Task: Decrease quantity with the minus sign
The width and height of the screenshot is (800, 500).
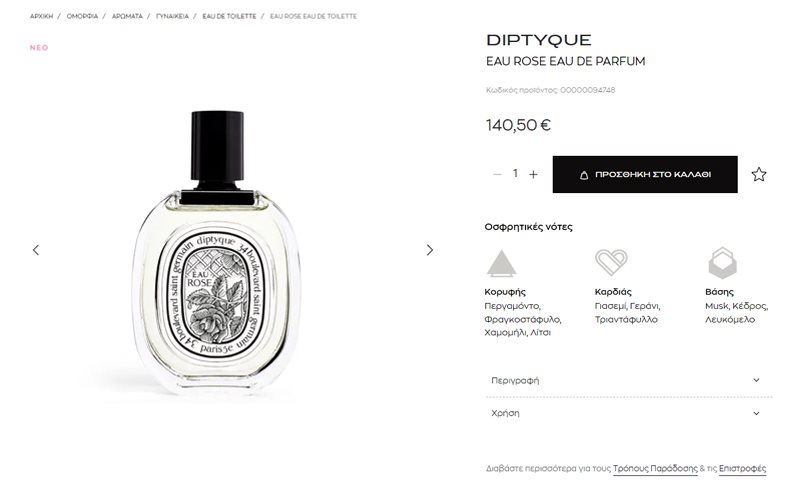Action: 497,174
